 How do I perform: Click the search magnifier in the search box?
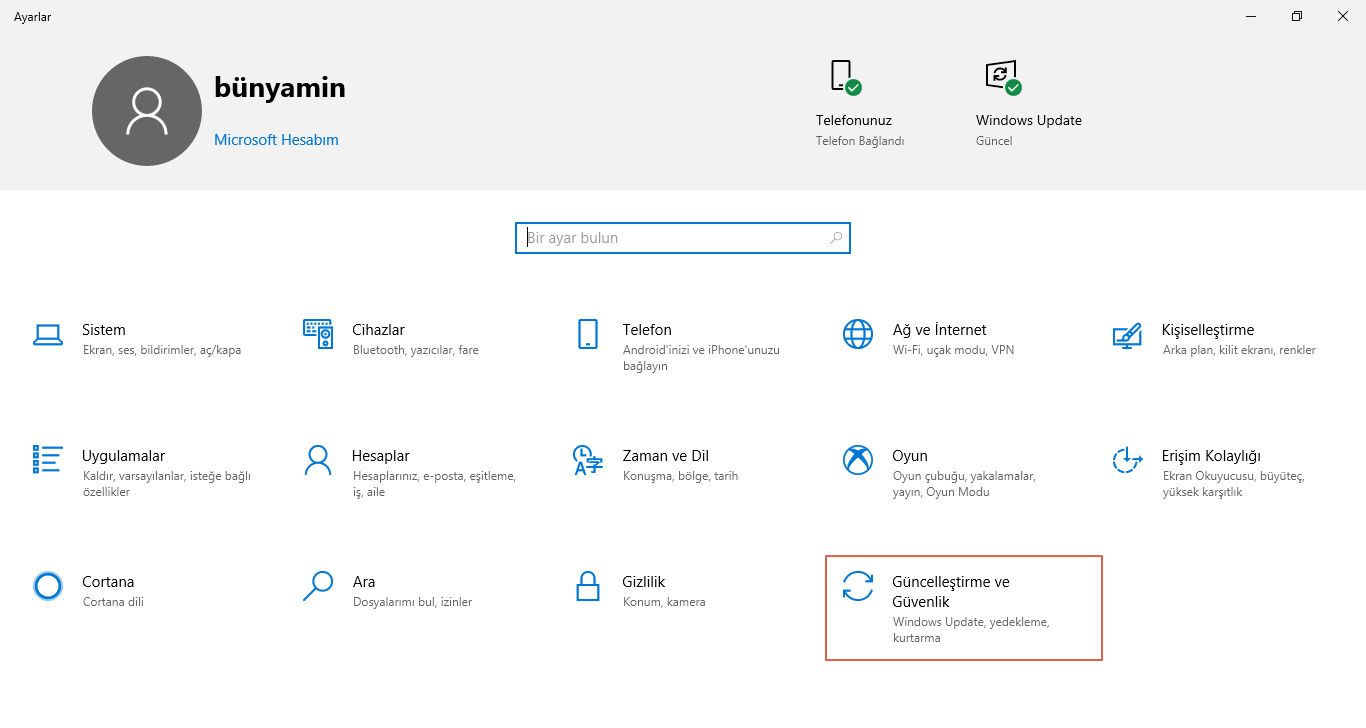(x=836, y=238)
